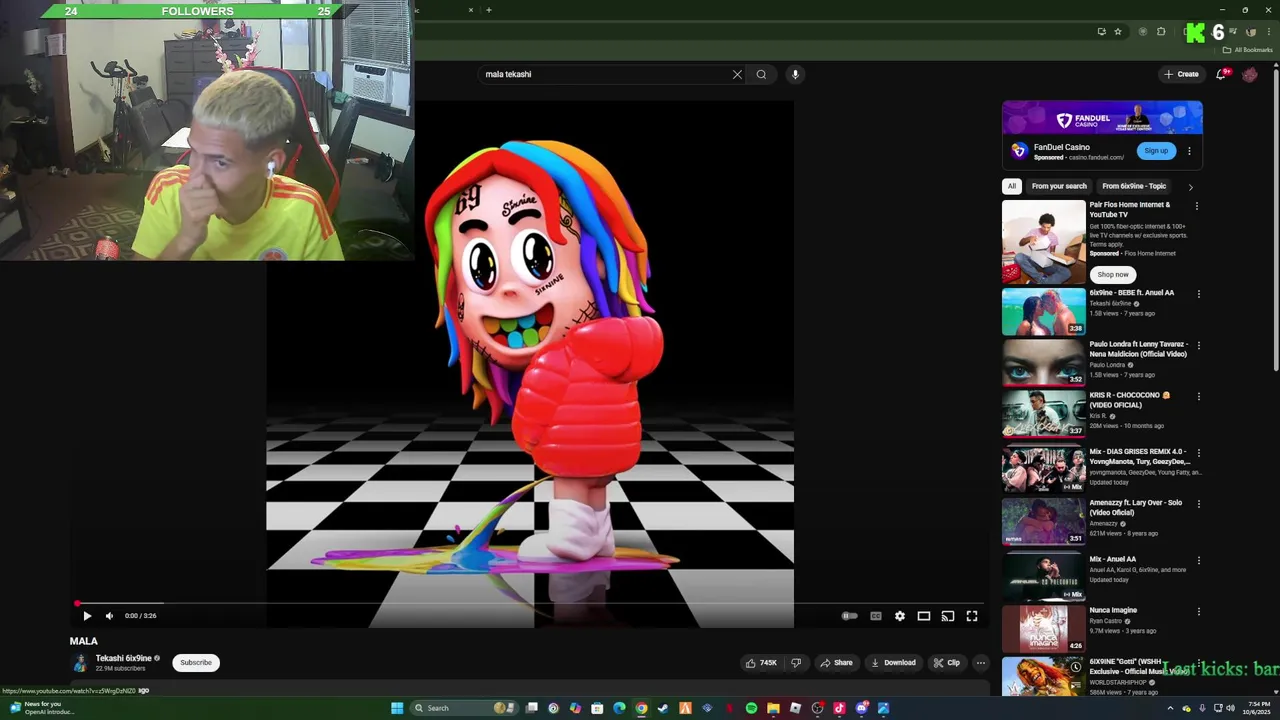Open the 6ix9ine BEBE video thumbnail
This screenshot has width=1280, height=720.
pyautogui.click(x=1043, y=312)
